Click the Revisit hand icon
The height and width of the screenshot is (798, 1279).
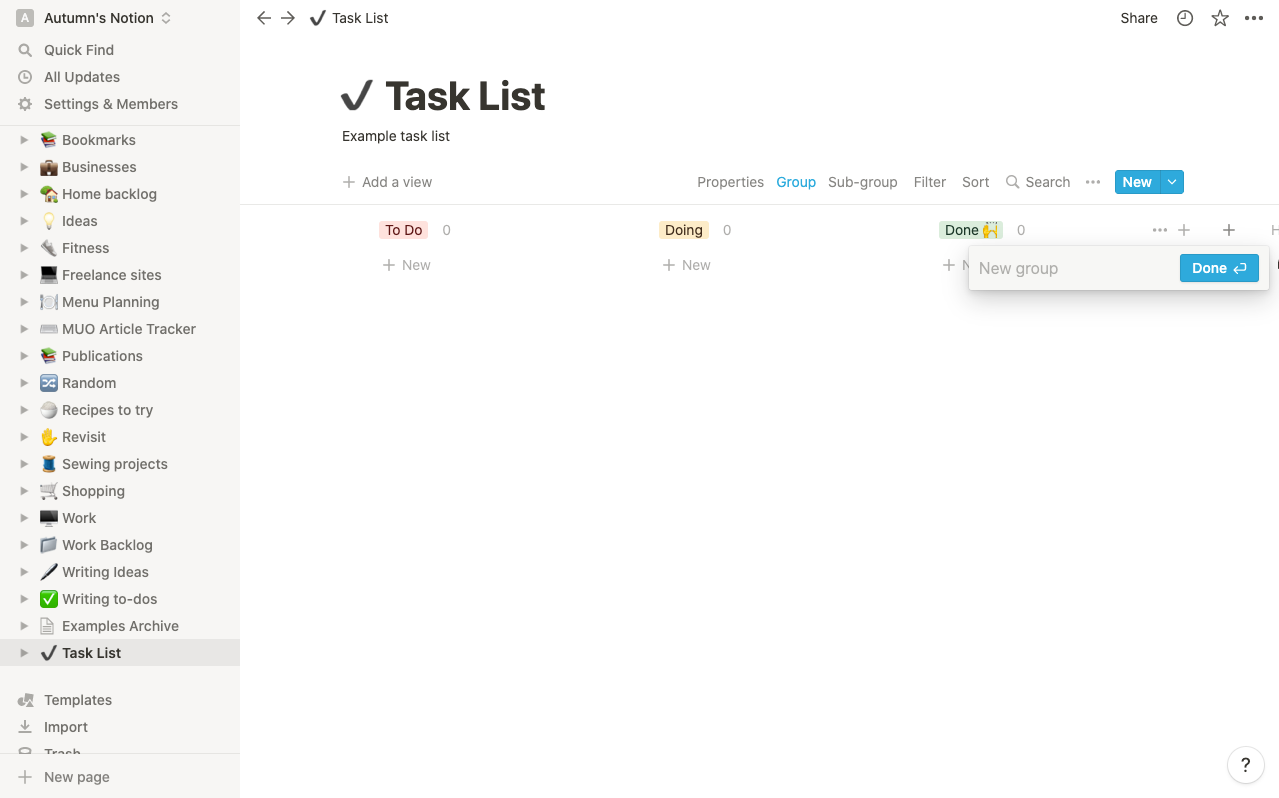click(x=48, y=437)
